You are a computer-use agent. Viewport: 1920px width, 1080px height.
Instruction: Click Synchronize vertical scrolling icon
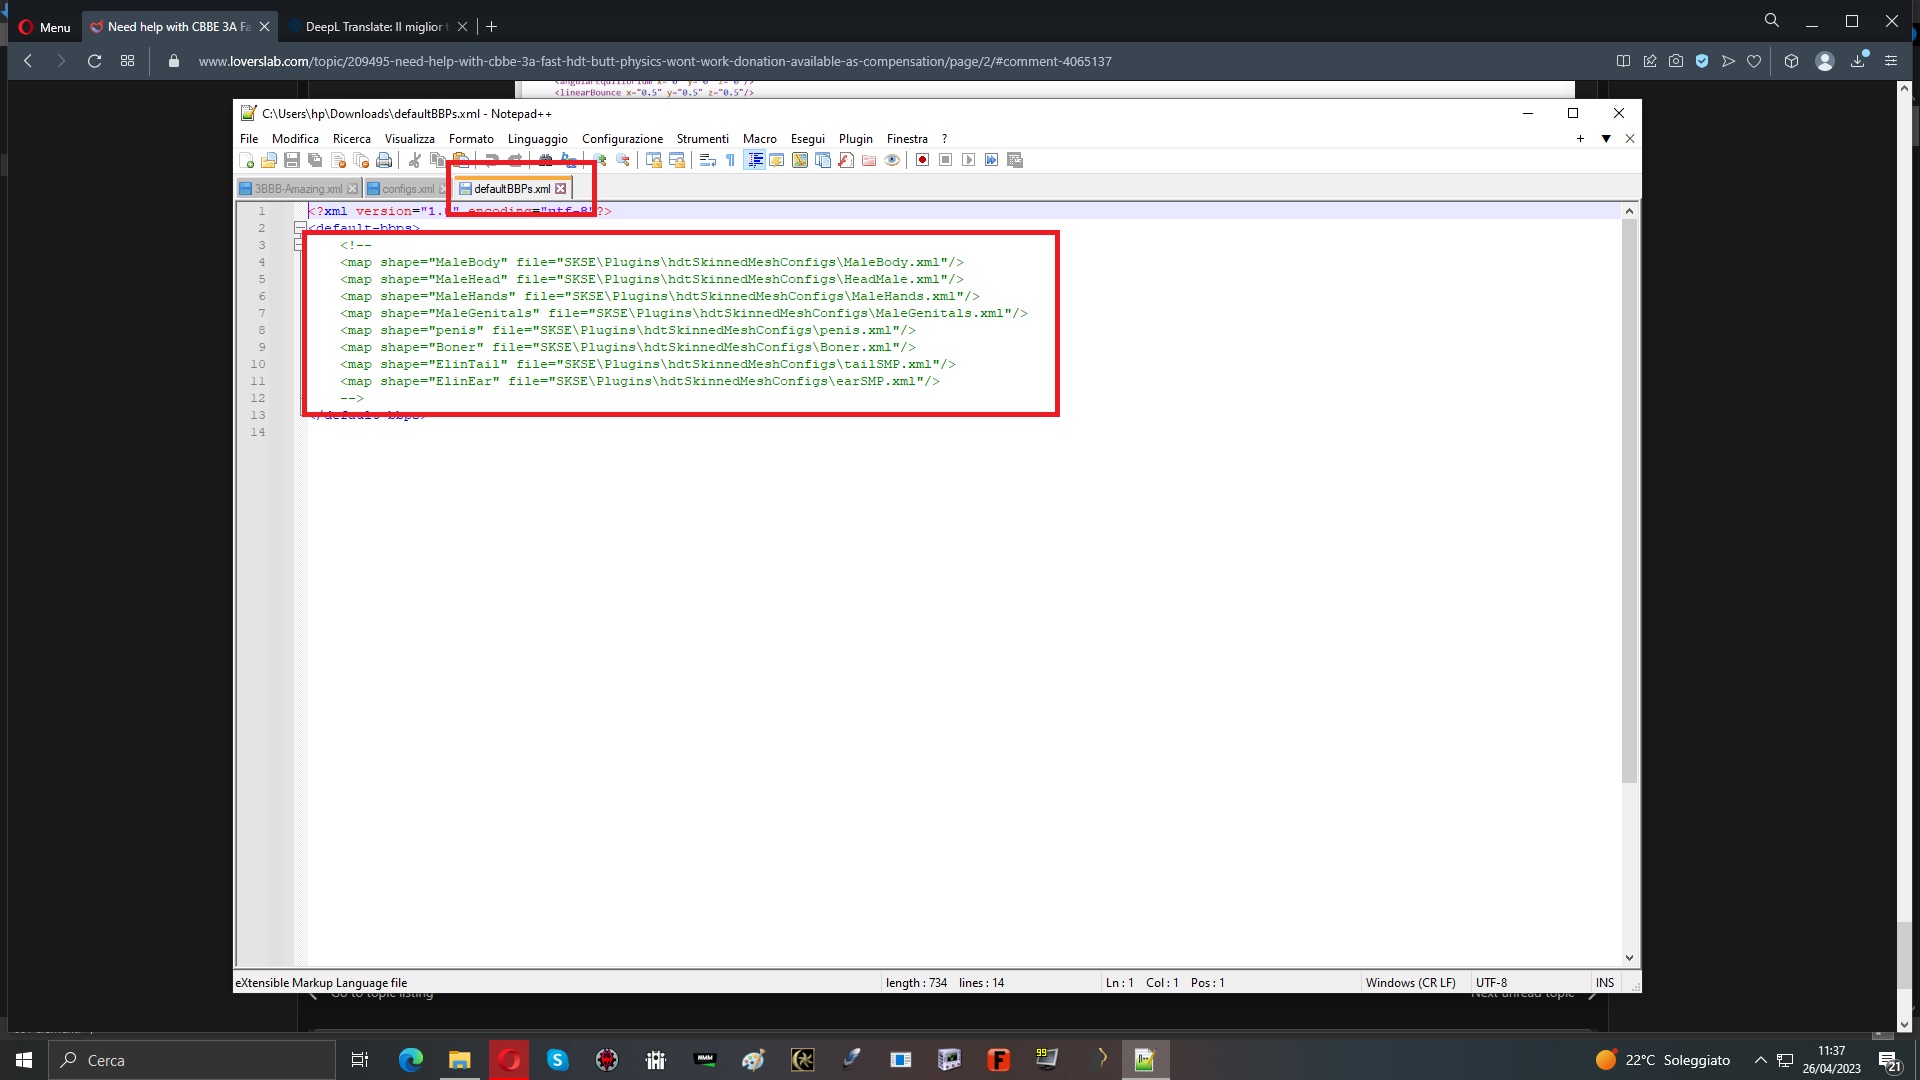click(654, 160)
